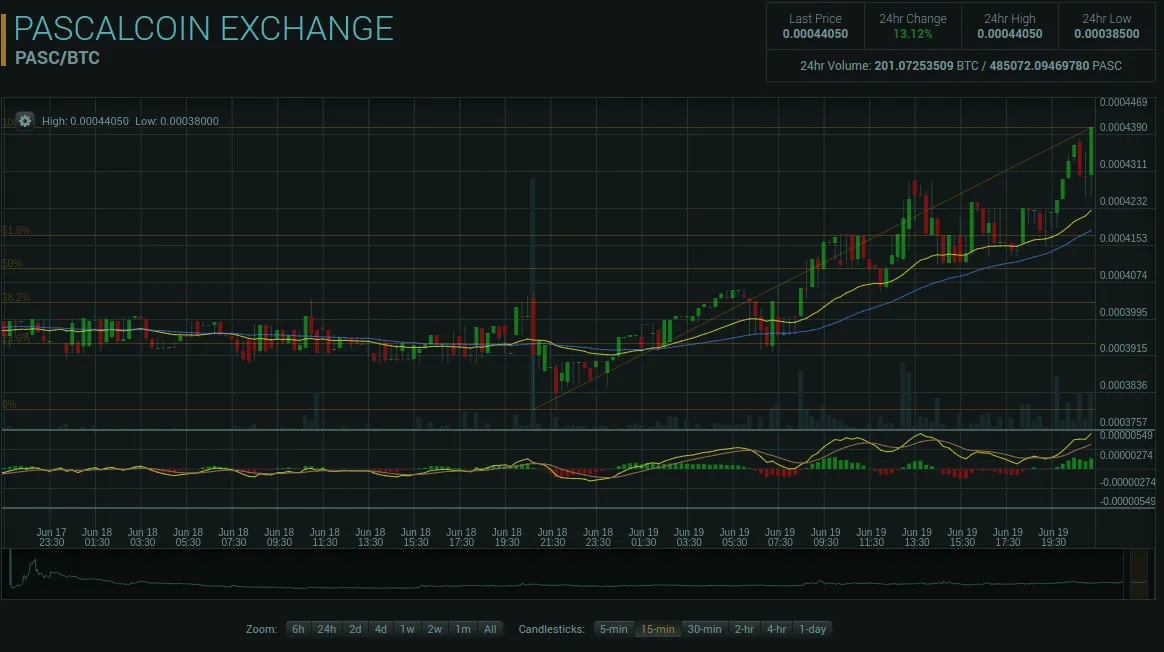
Task: Set zoom to 24h
Action: (327, 629)
